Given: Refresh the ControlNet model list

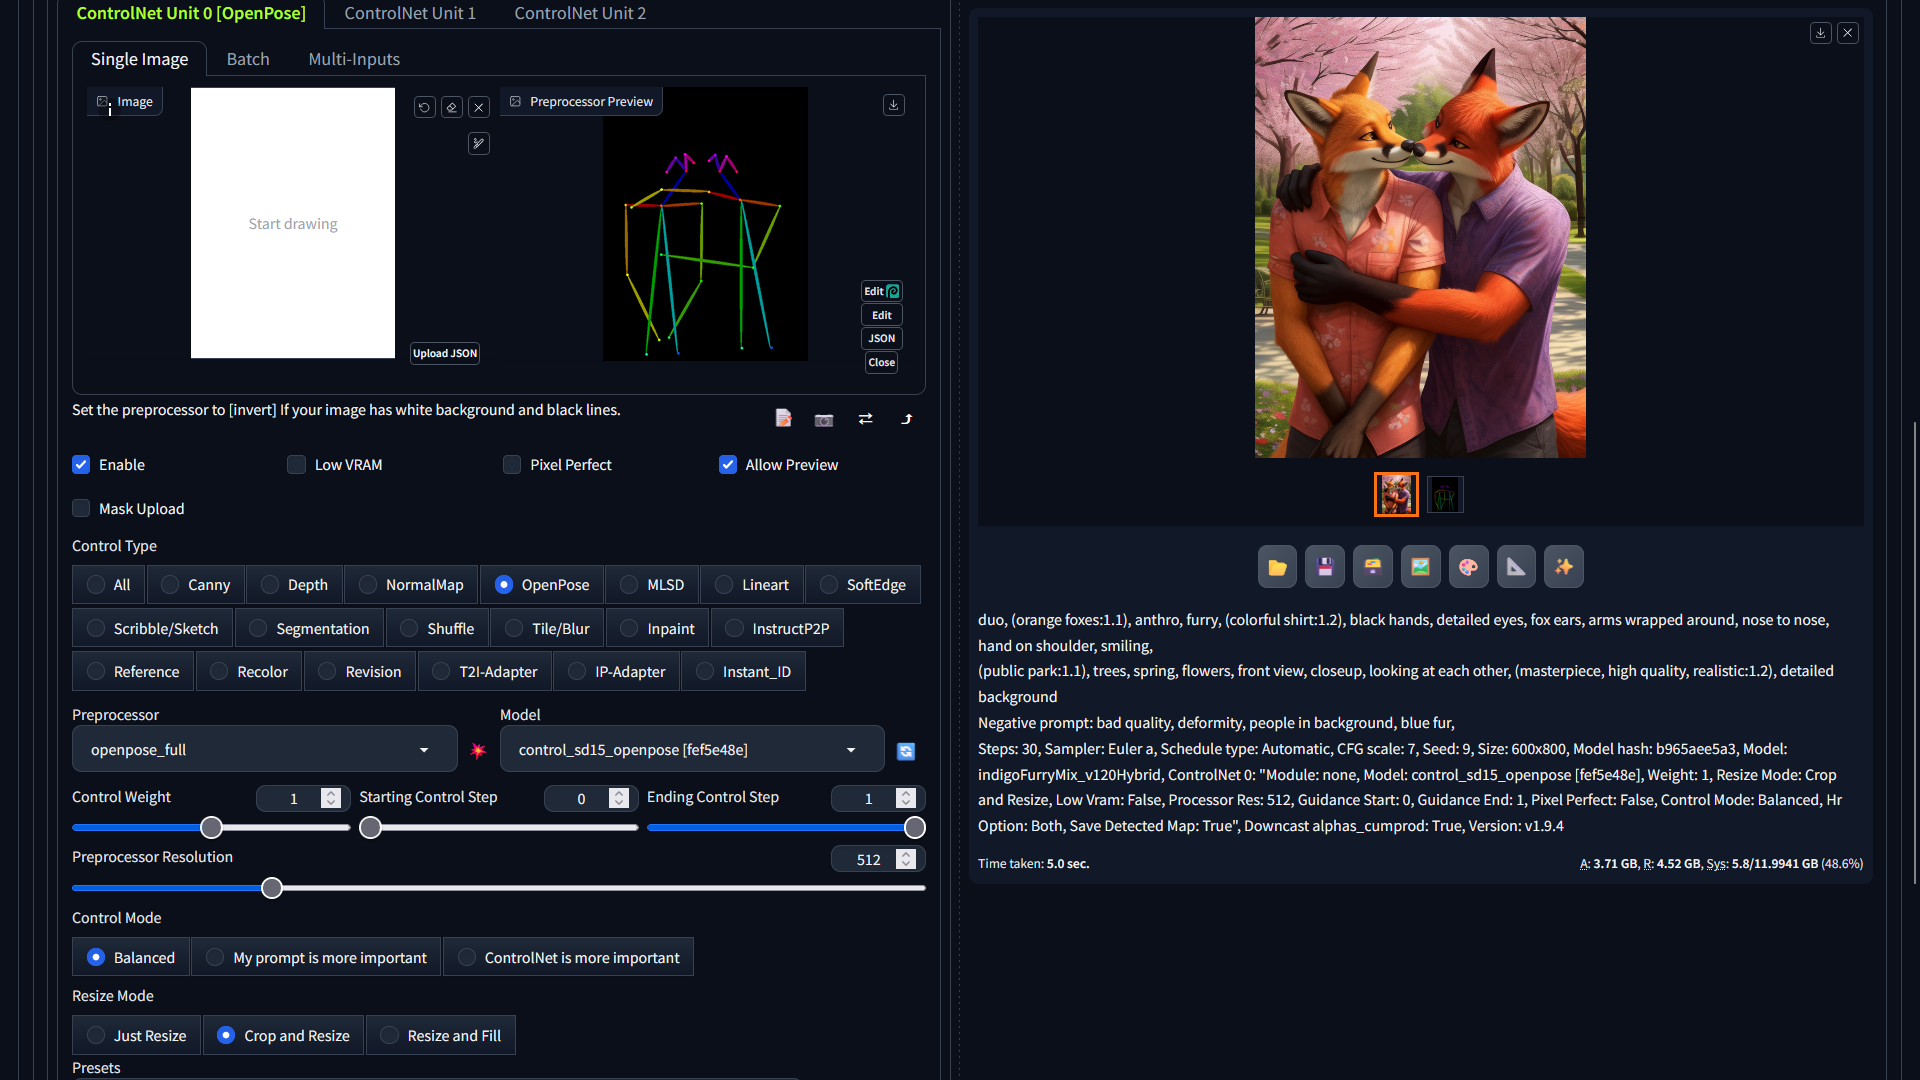Looking at the screenshot, I should pyautogui.click(x=906, y=751).
